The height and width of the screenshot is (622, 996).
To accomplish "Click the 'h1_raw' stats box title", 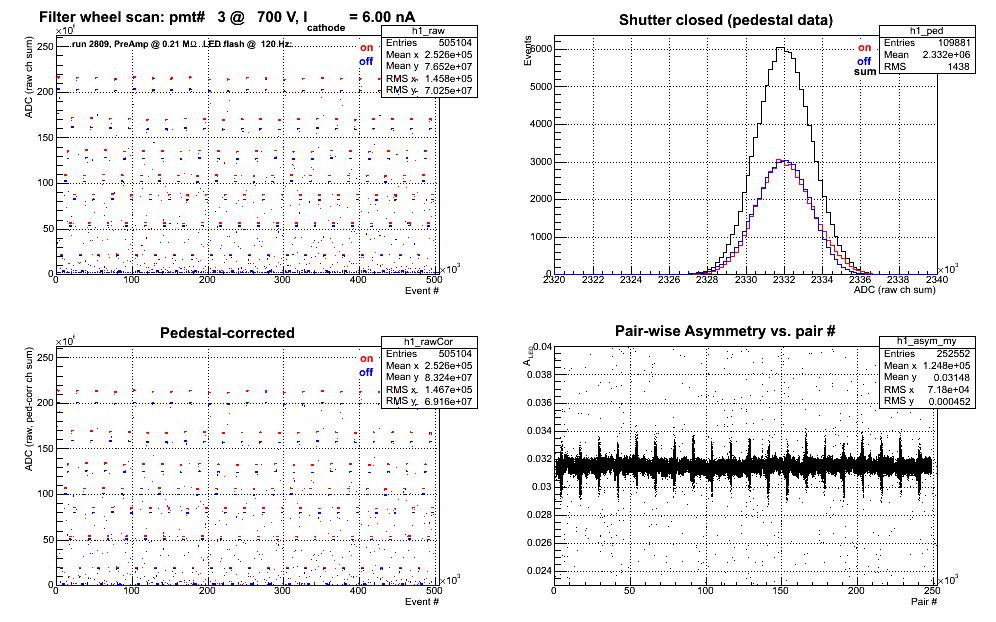I will 429,31.
